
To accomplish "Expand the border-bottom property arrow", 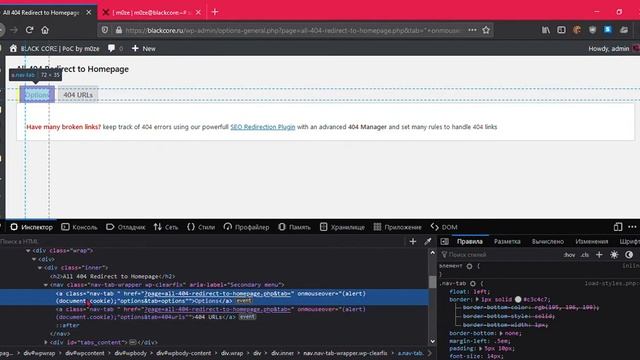I will pyautogui.click(x=501, y=333).
